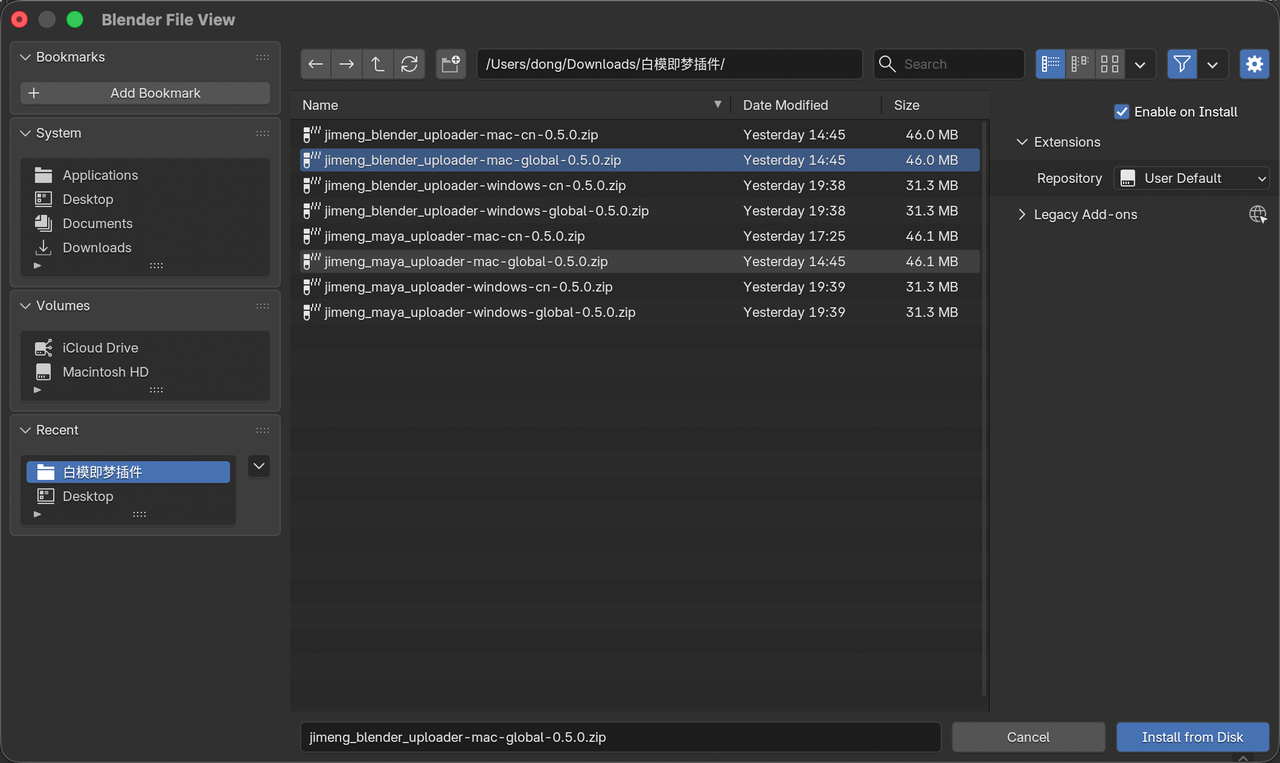The width and height of the screenshot is (1280, 763).
Task: Click the file list vertical scrollbar
Action: (x=986, y=410)
